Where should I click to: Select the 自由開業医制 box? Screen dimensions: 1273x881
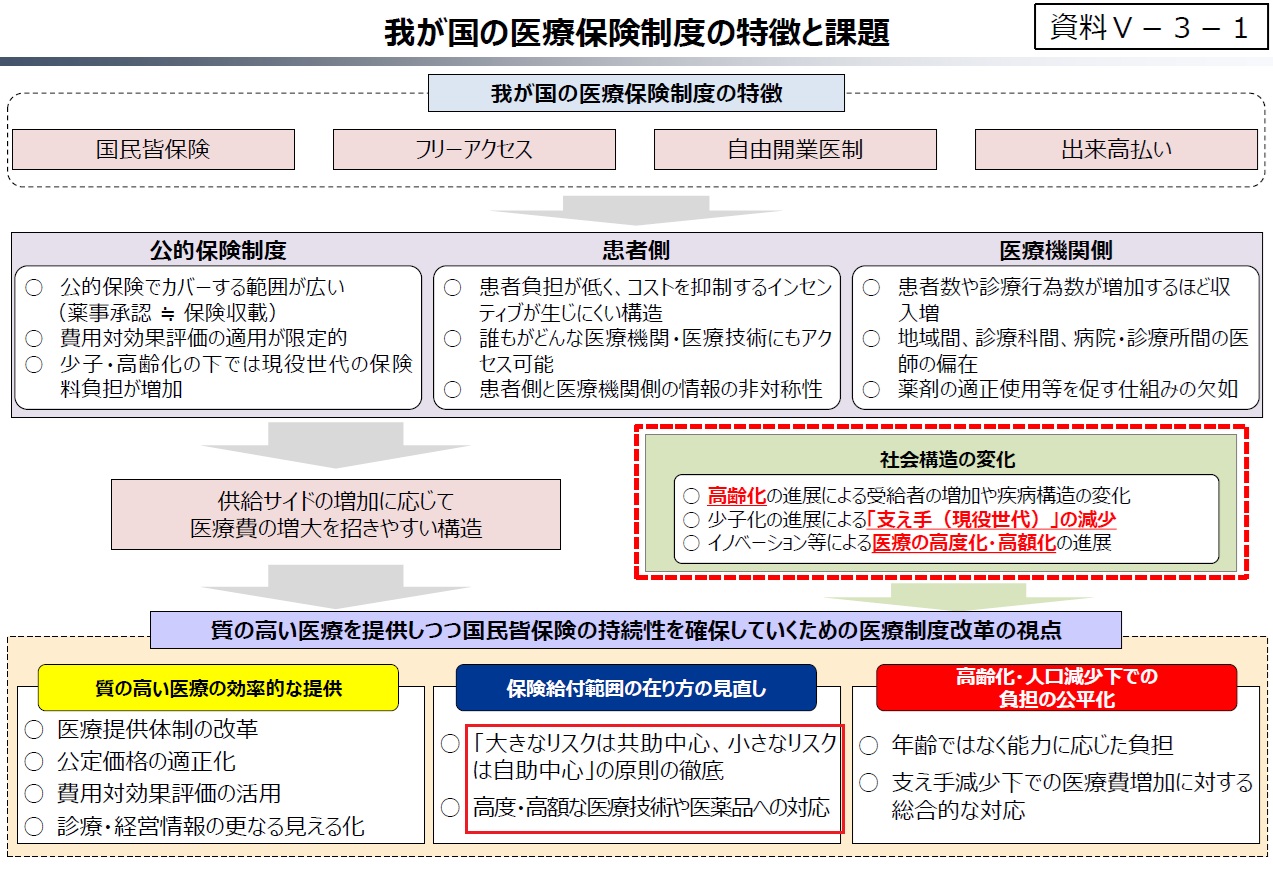click(x=795, y=149)
